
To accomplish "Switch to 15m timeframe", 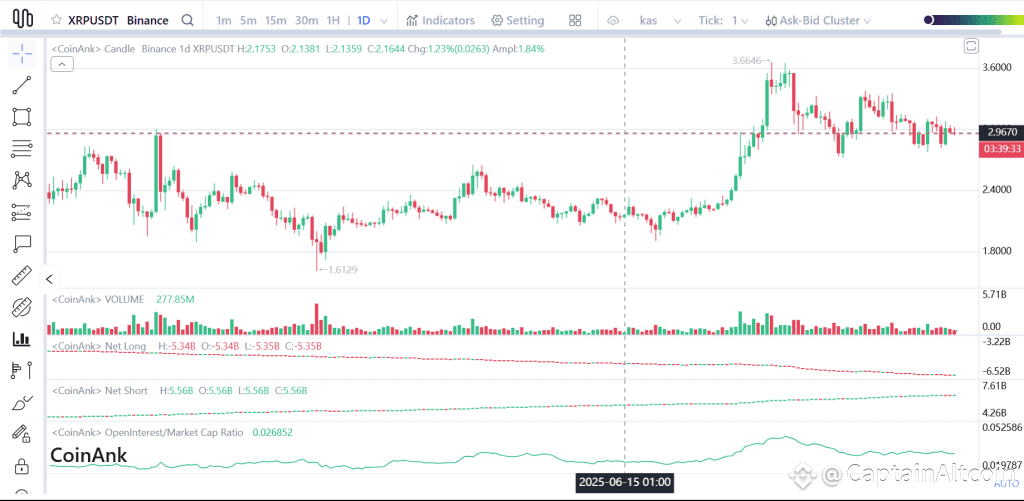I will click(276, 20).
